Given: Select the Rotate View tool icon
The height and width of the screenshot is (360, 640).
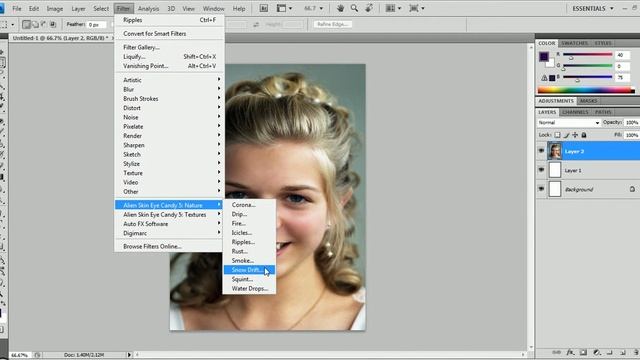Looking at the screenshot, I should (x=369, y=8).
